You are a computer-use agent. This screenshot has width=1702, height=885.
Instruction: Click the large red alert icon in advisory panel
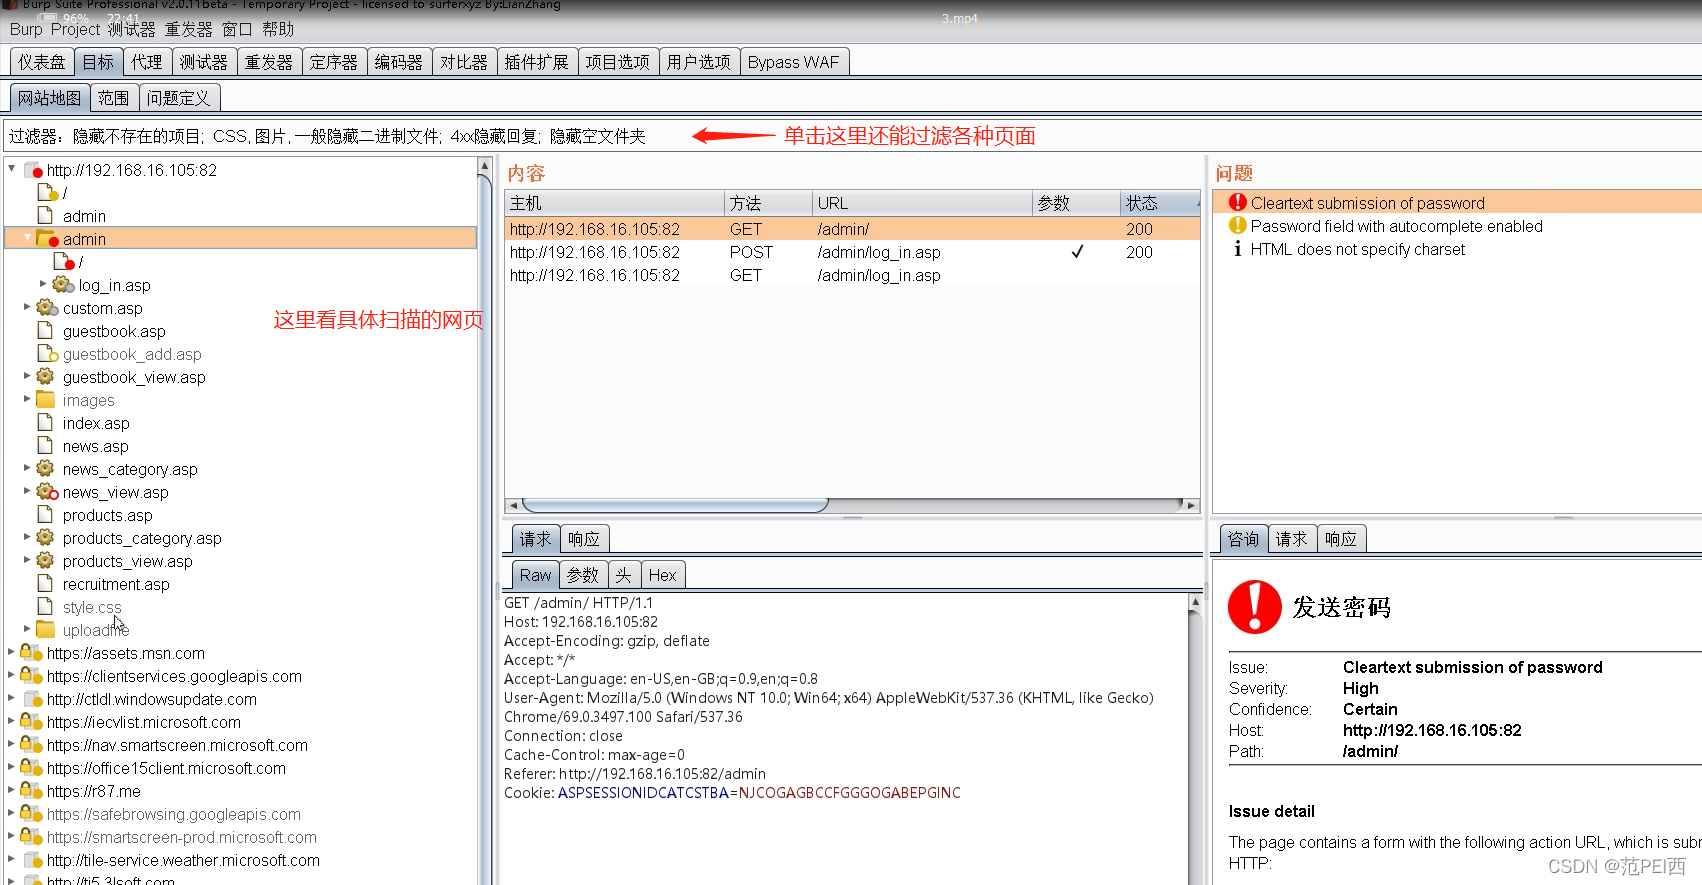(1255, 607)
